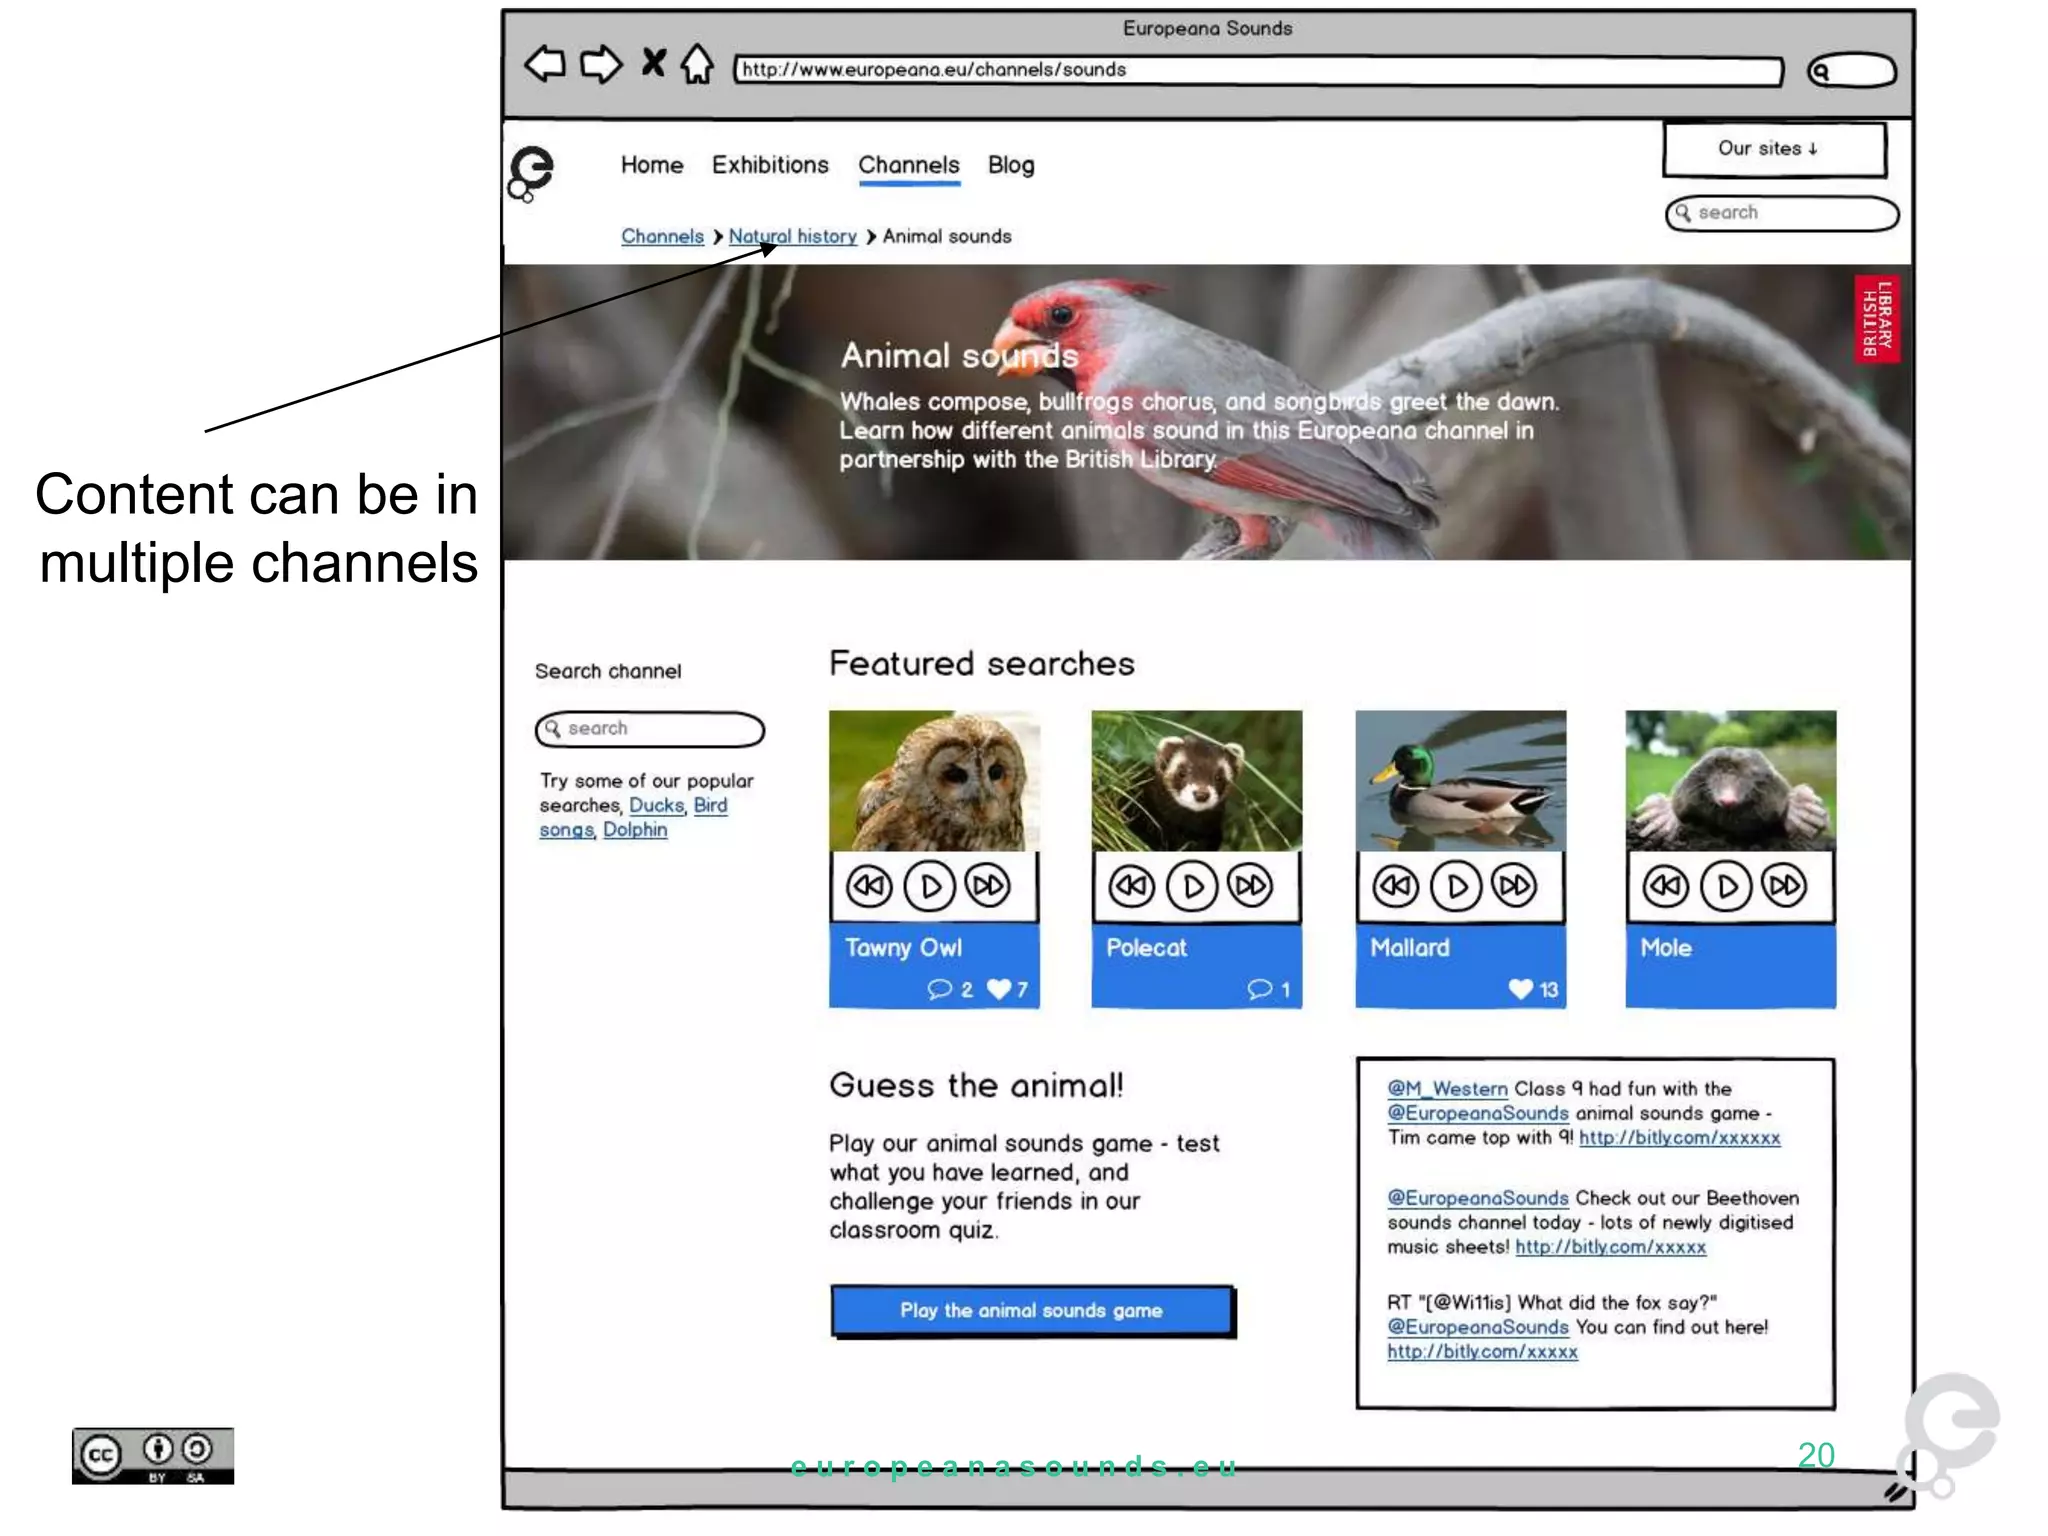Screen dimensions: 2048x1536
Task: Click the Mallard card title
Action: (x=1410, y=948)
